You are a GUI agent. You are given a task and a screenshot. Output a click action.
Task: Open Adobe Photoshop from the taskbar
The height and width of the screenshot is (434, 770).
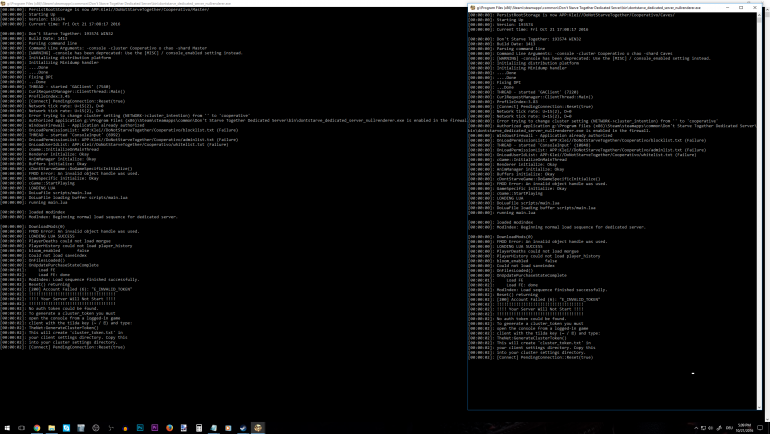[140, 428]
